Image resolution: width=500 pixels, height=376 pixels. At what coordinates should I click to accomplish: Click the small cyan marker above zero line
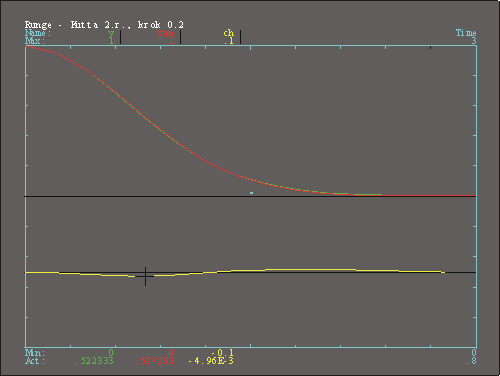tap(251, 193)
